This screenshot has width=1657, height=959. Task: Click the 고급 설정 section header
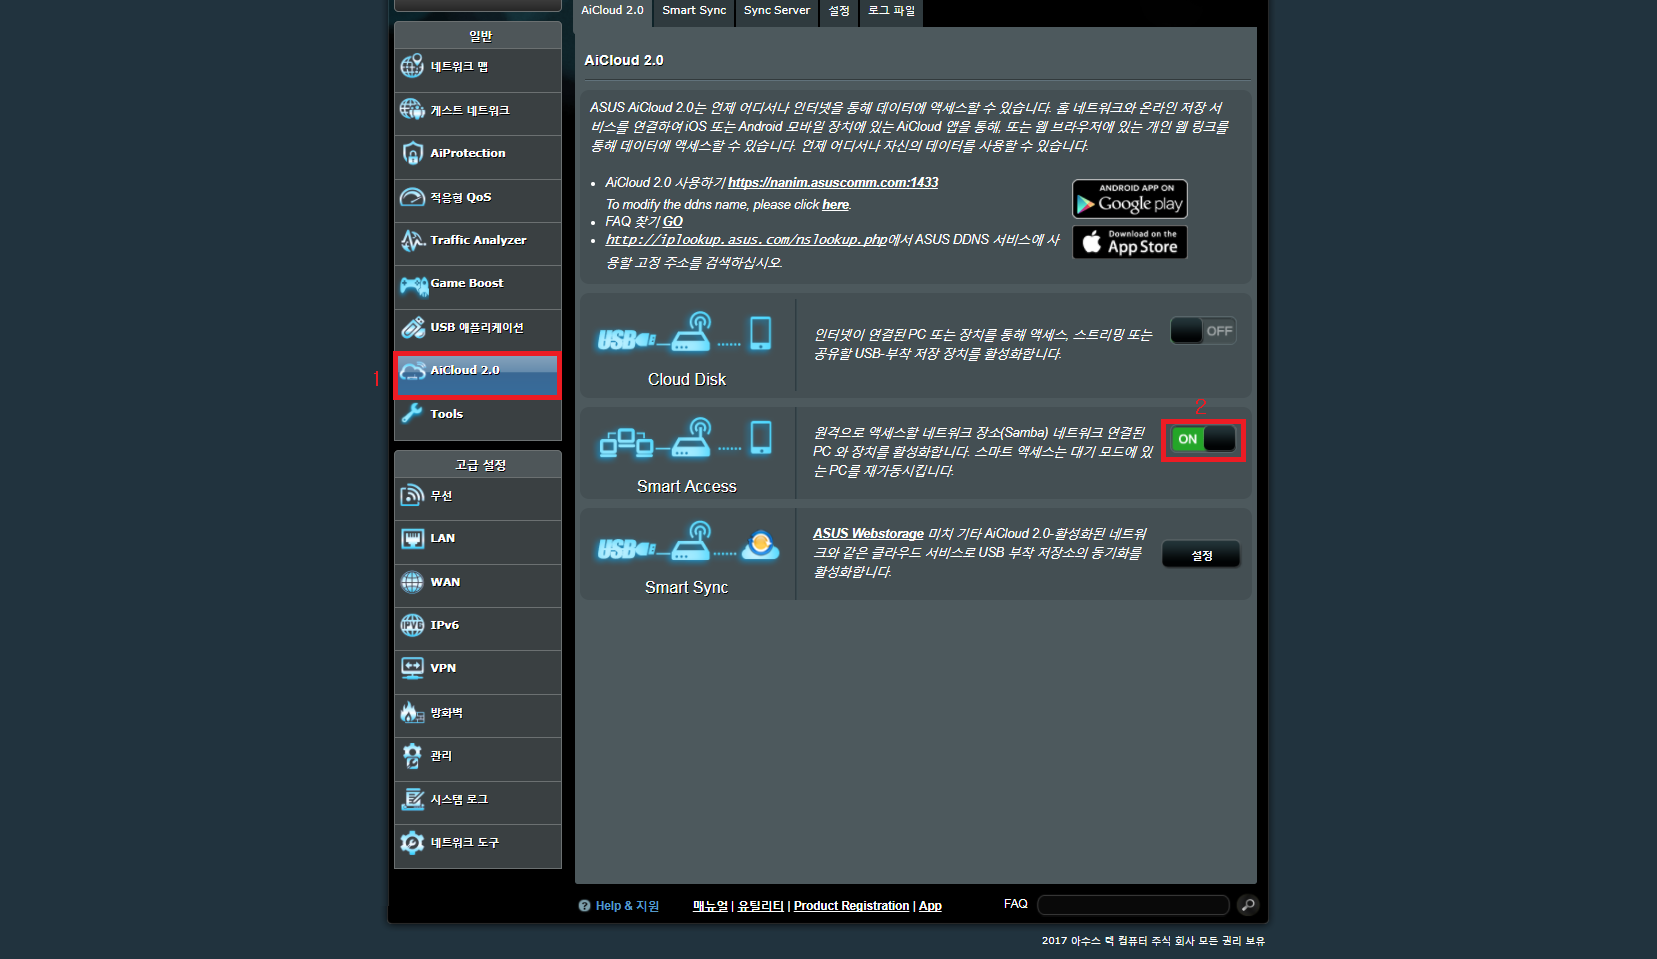coord(478,465)
